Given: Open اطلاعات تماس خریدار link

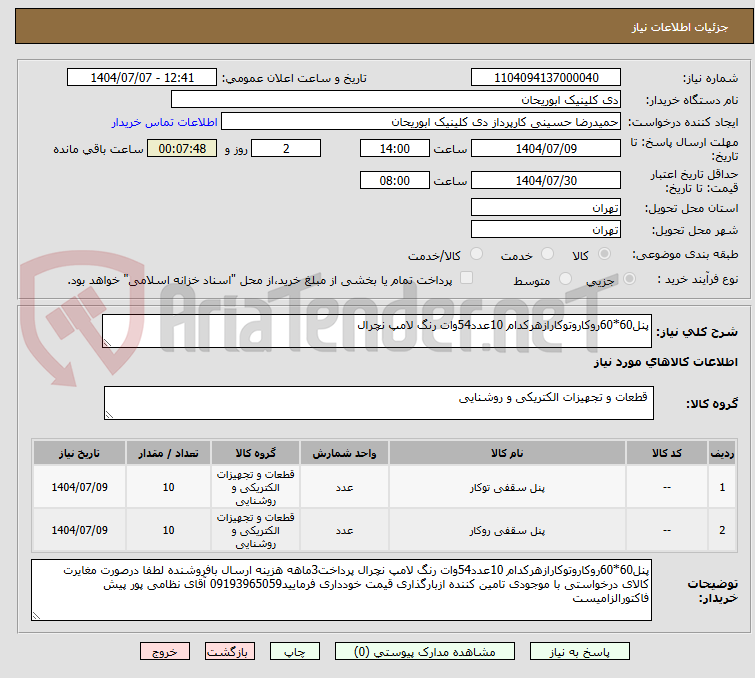Looking at the screenshot, I should (x=165, y=122).
